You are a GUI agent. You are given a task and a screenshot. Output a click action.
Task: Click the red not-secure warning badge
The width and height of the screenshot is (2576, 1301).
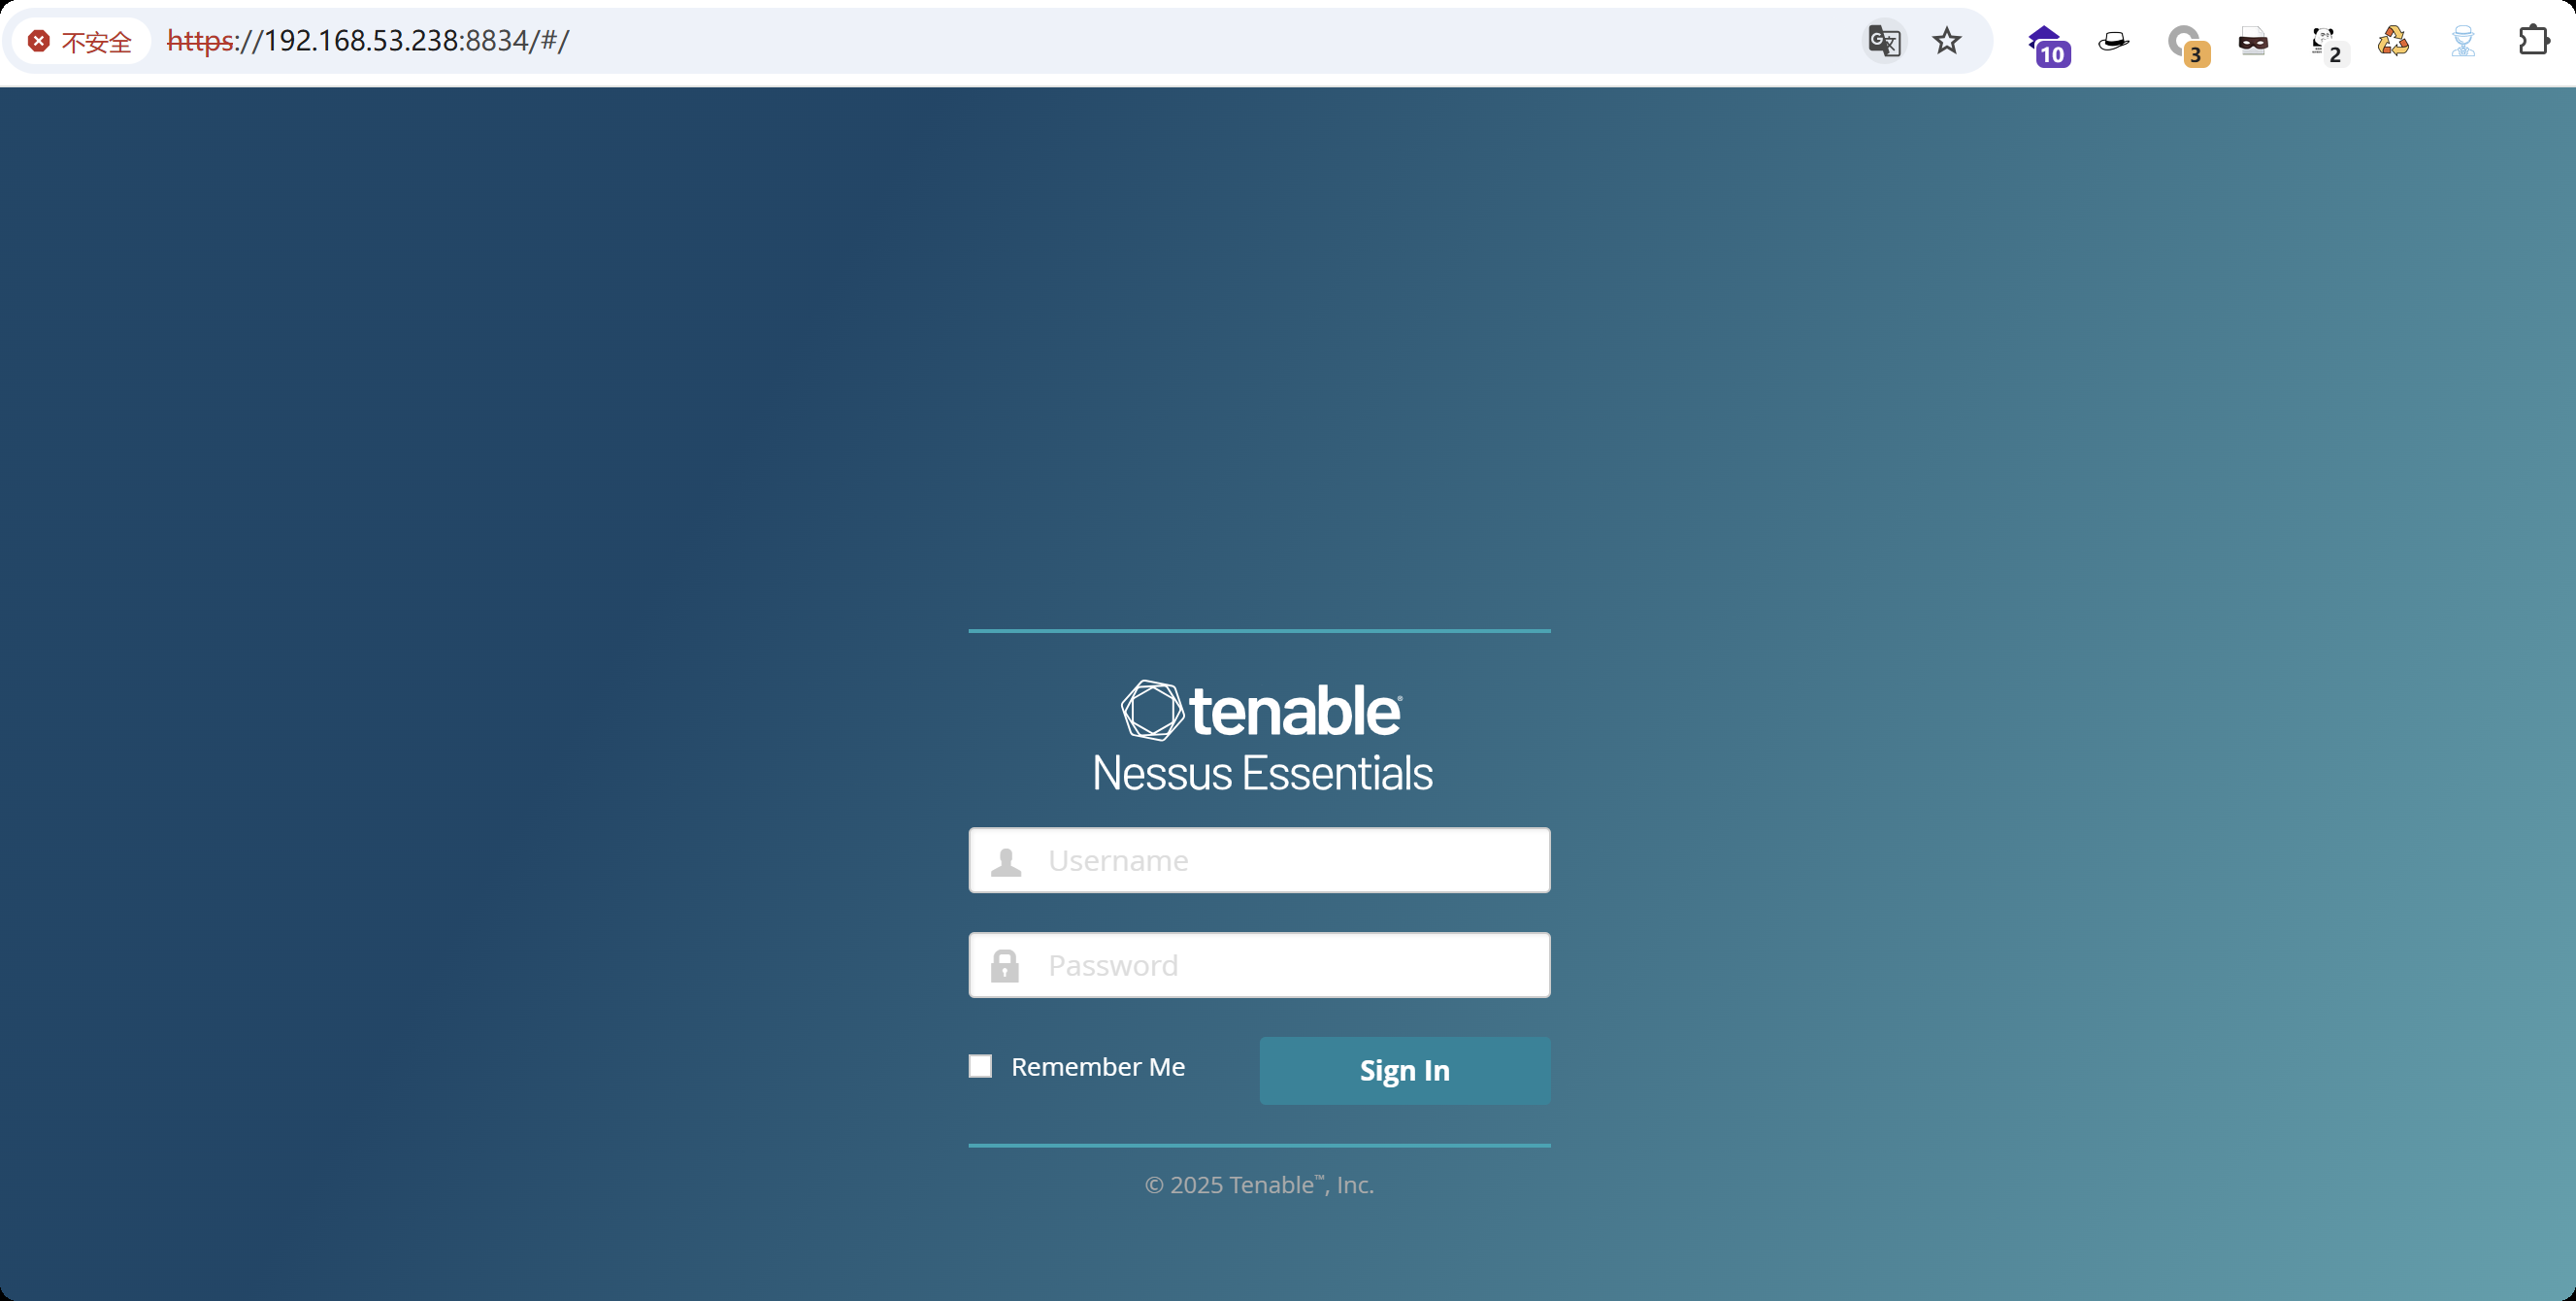coord(80,41)
